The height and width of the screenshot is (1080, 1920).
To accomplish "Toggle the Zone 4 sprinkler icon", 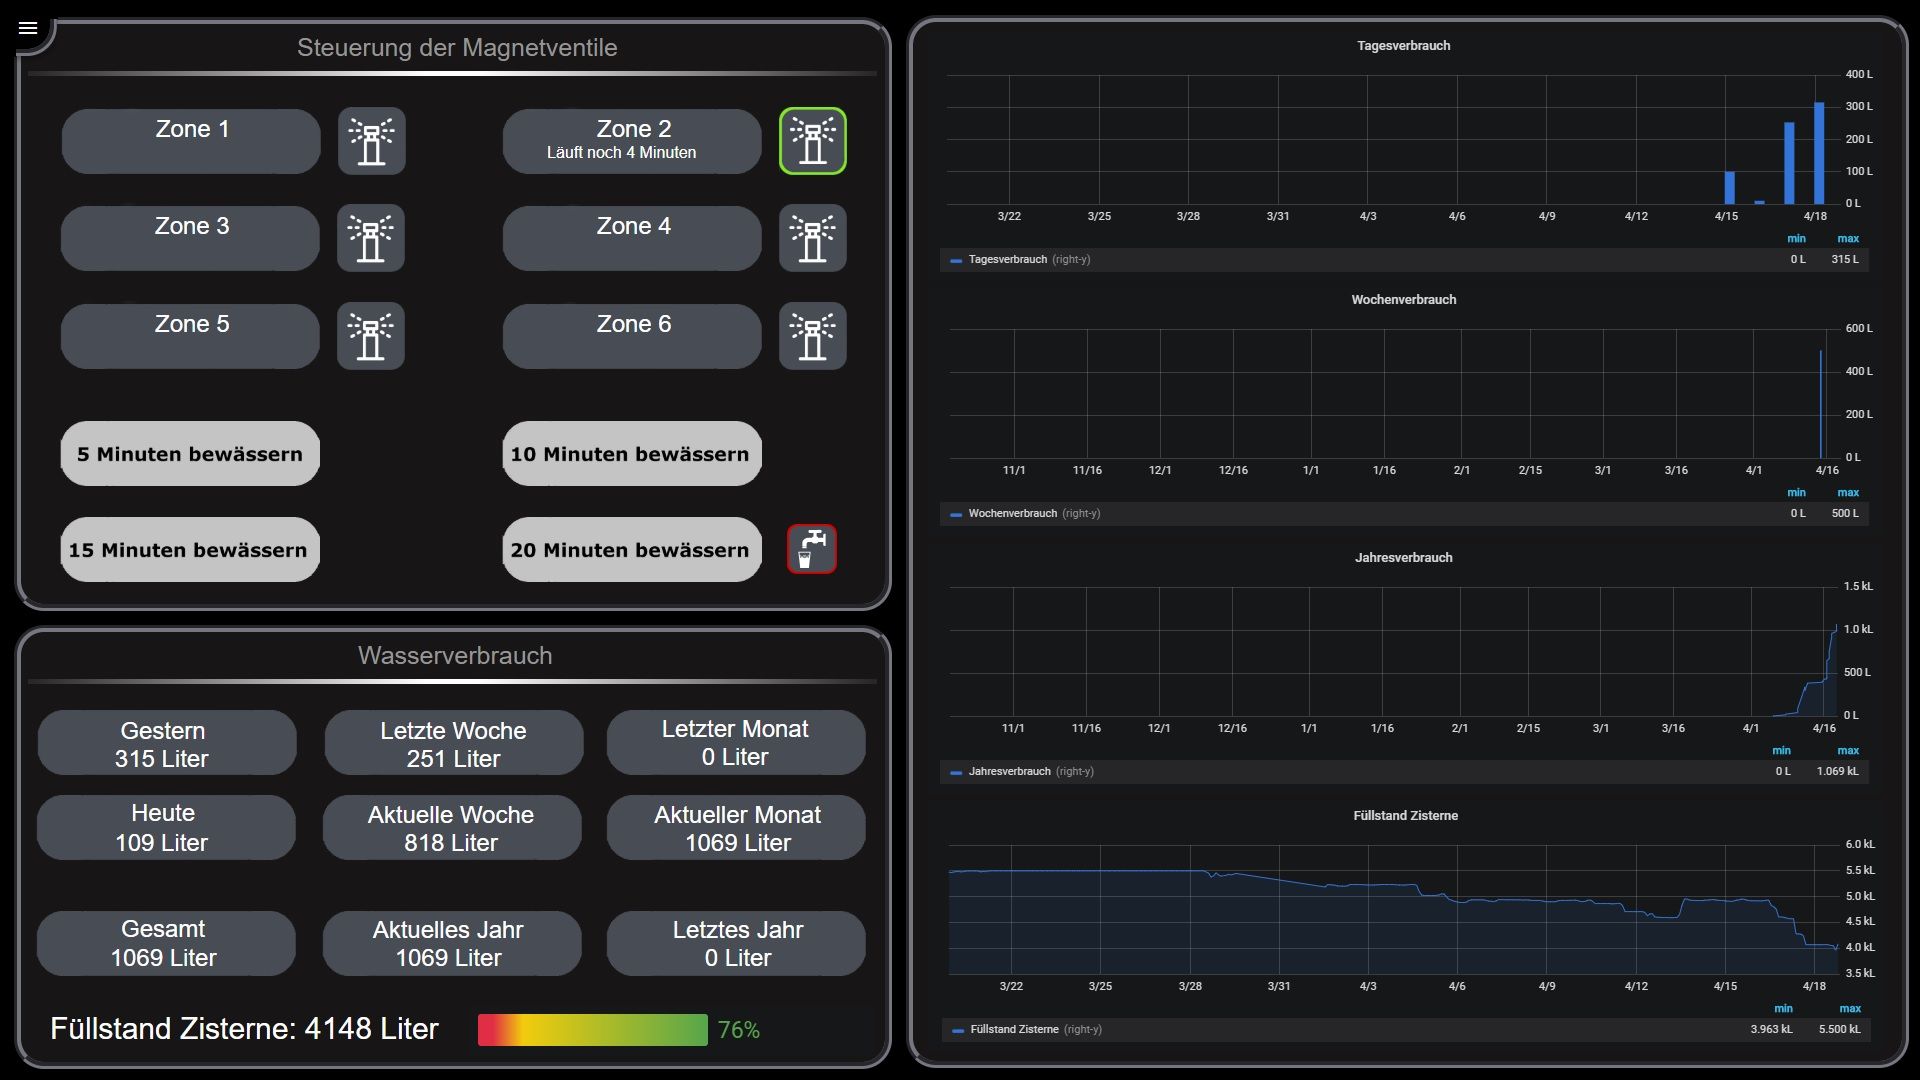I will pyautogui.click(x=812, y=238).
